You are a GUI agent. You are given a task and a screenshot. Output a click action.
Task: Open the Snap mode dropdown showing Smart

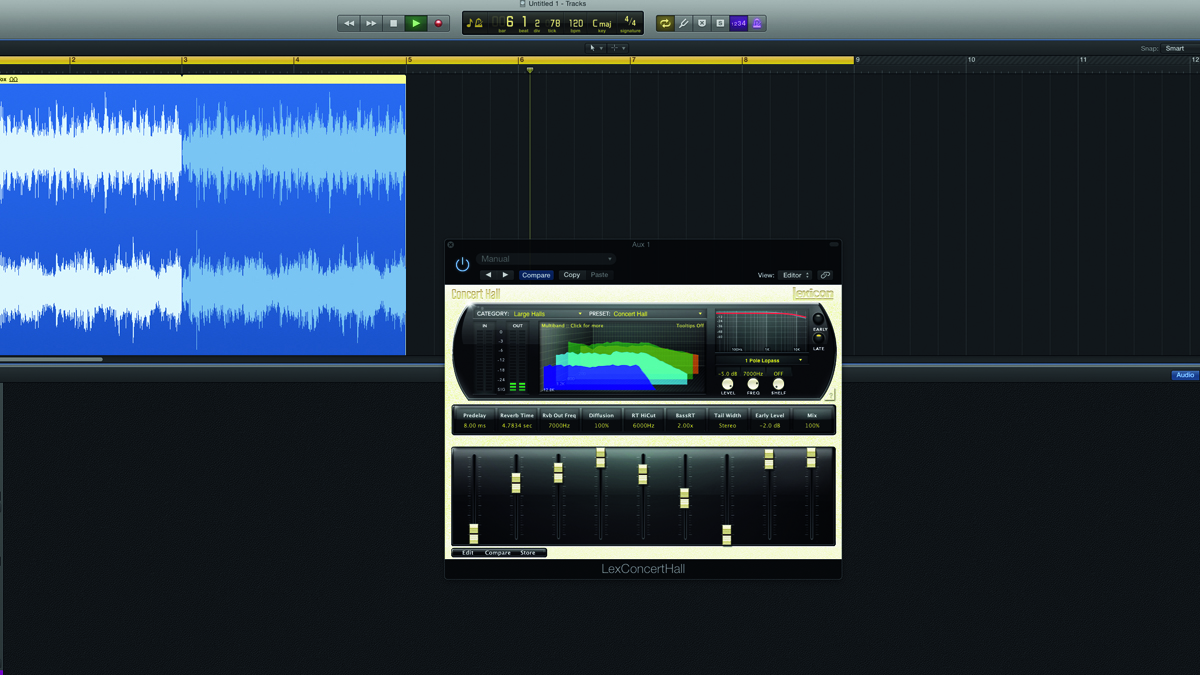[1180, 48]
